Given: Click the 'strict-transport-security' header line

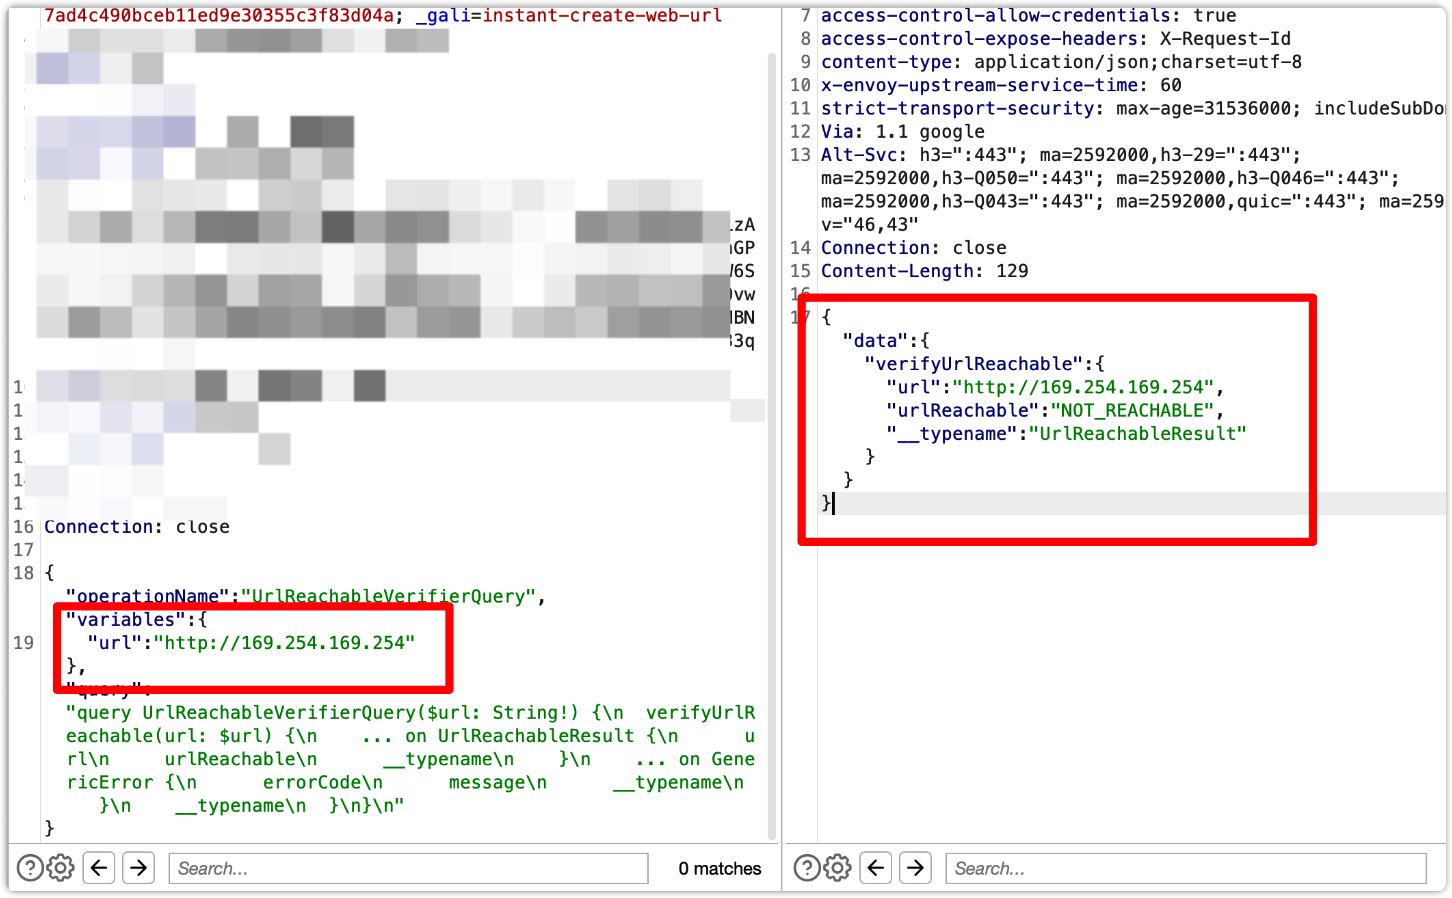Looking at the screenshot, I should [x=1133, y=108].
